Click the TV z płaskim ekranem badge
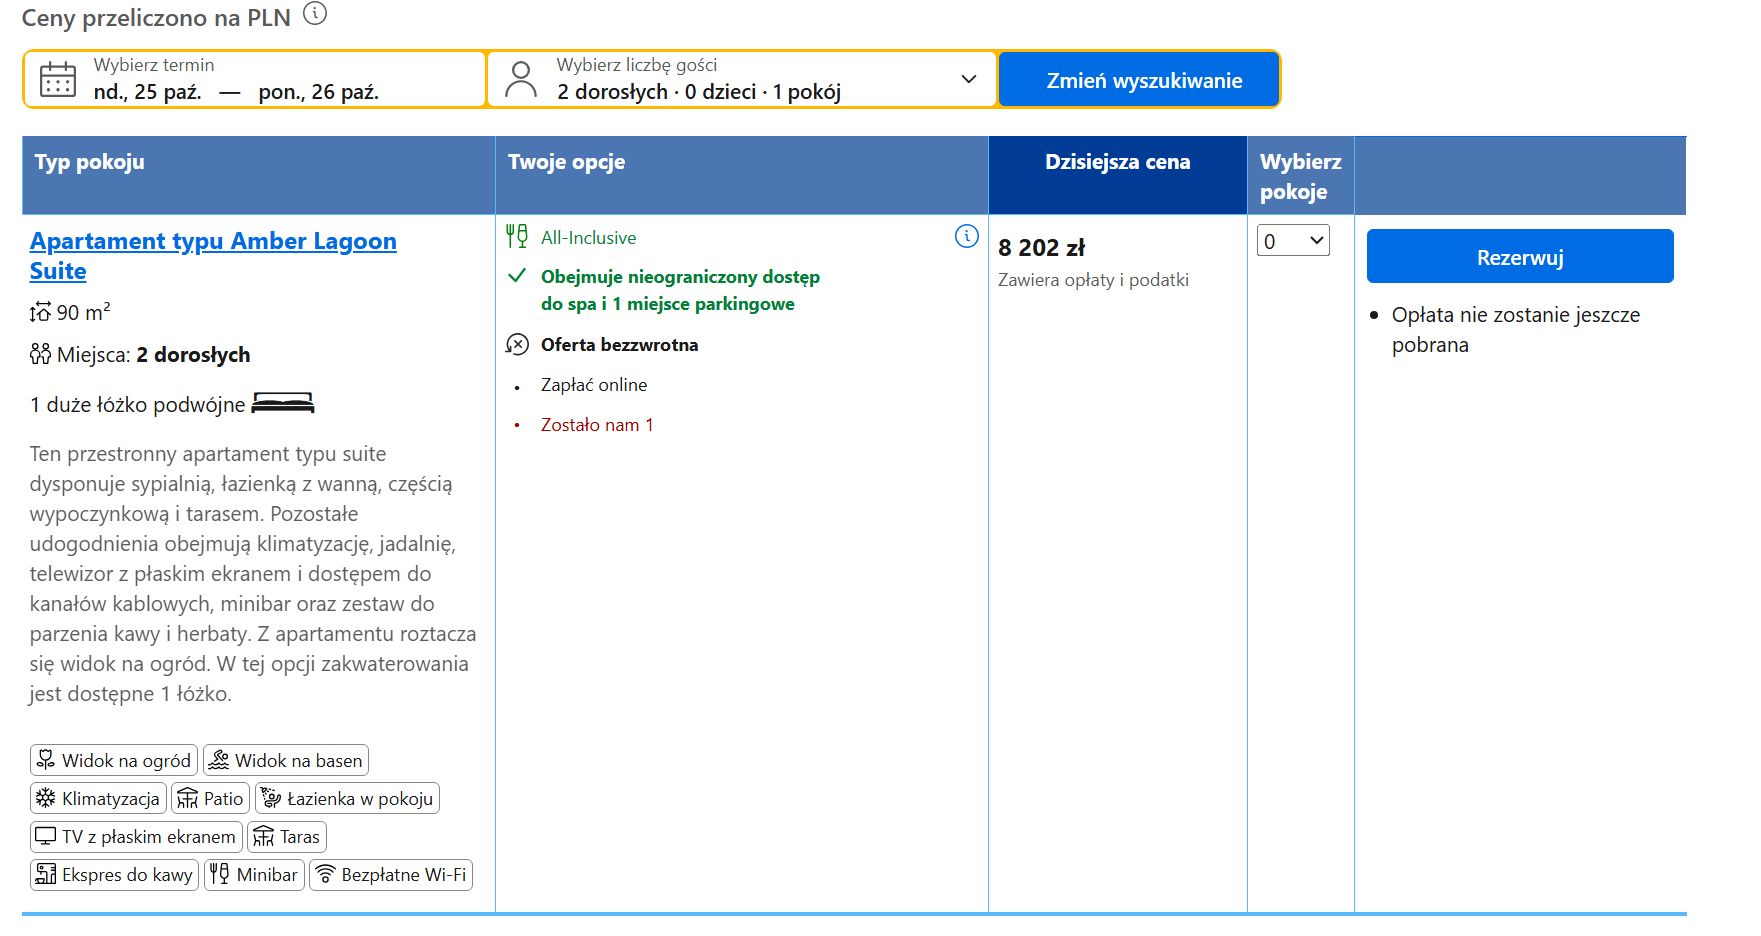 (136, 836)
